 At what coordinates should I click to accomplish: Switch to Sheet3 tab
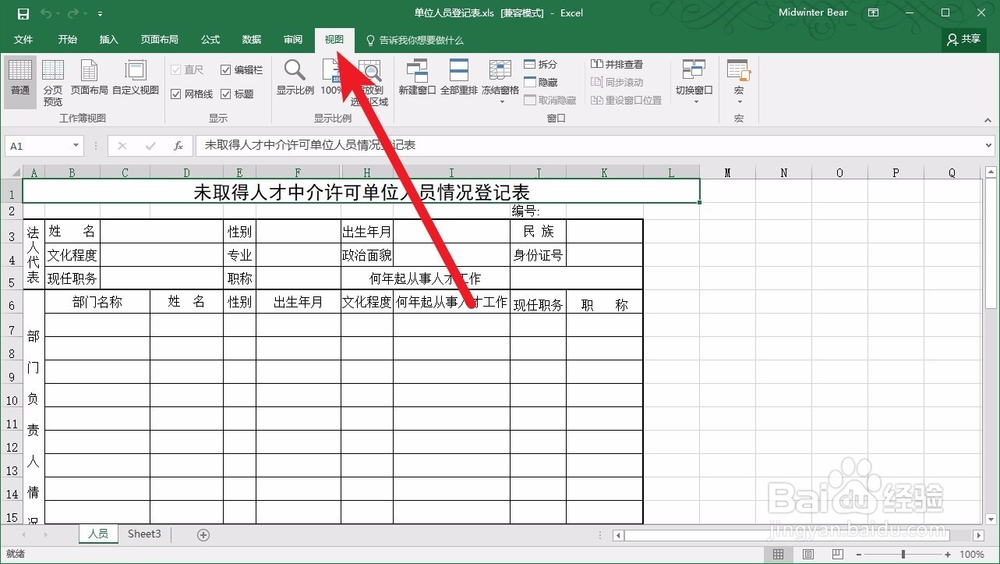click(x=144, y=534)
